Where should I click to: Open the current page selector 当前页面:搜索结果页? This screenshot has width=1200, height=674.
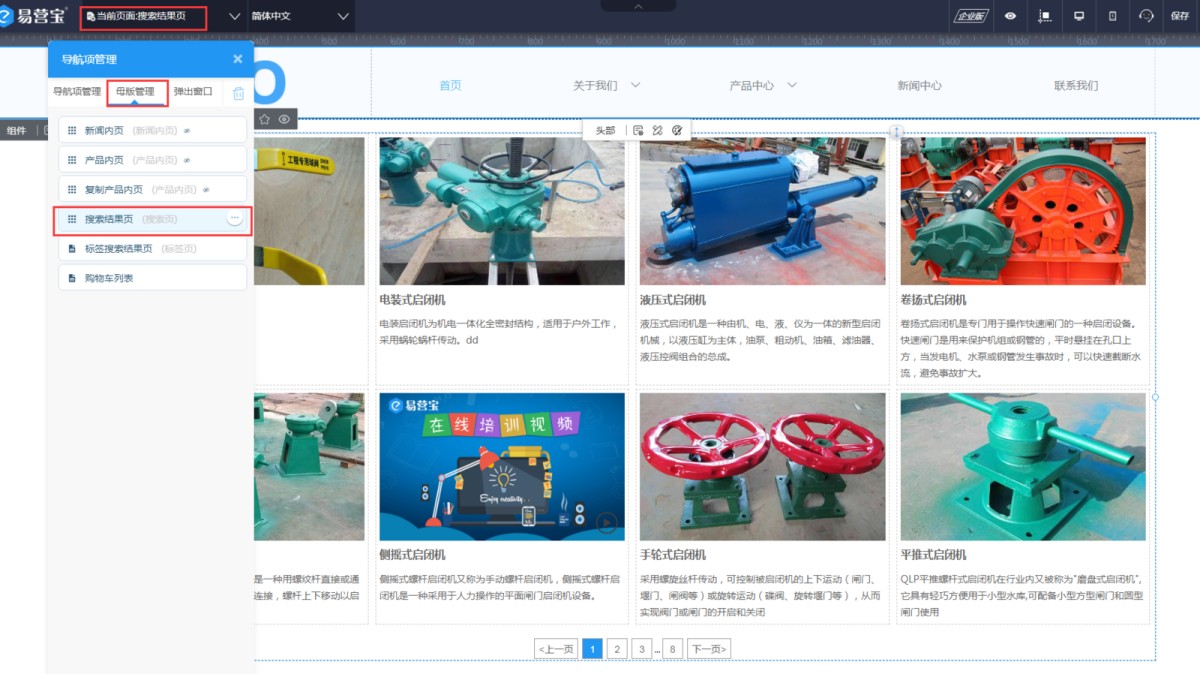(165, 17)
